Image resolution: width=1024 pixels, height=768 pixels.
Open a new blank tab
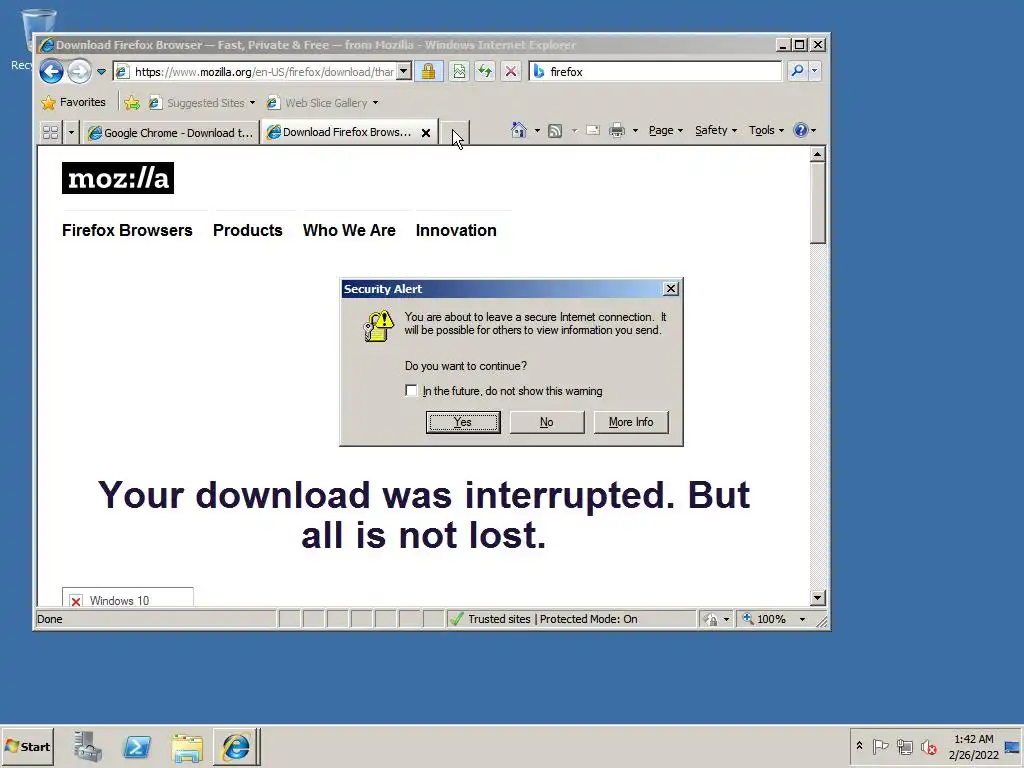(x=455, y=133)
